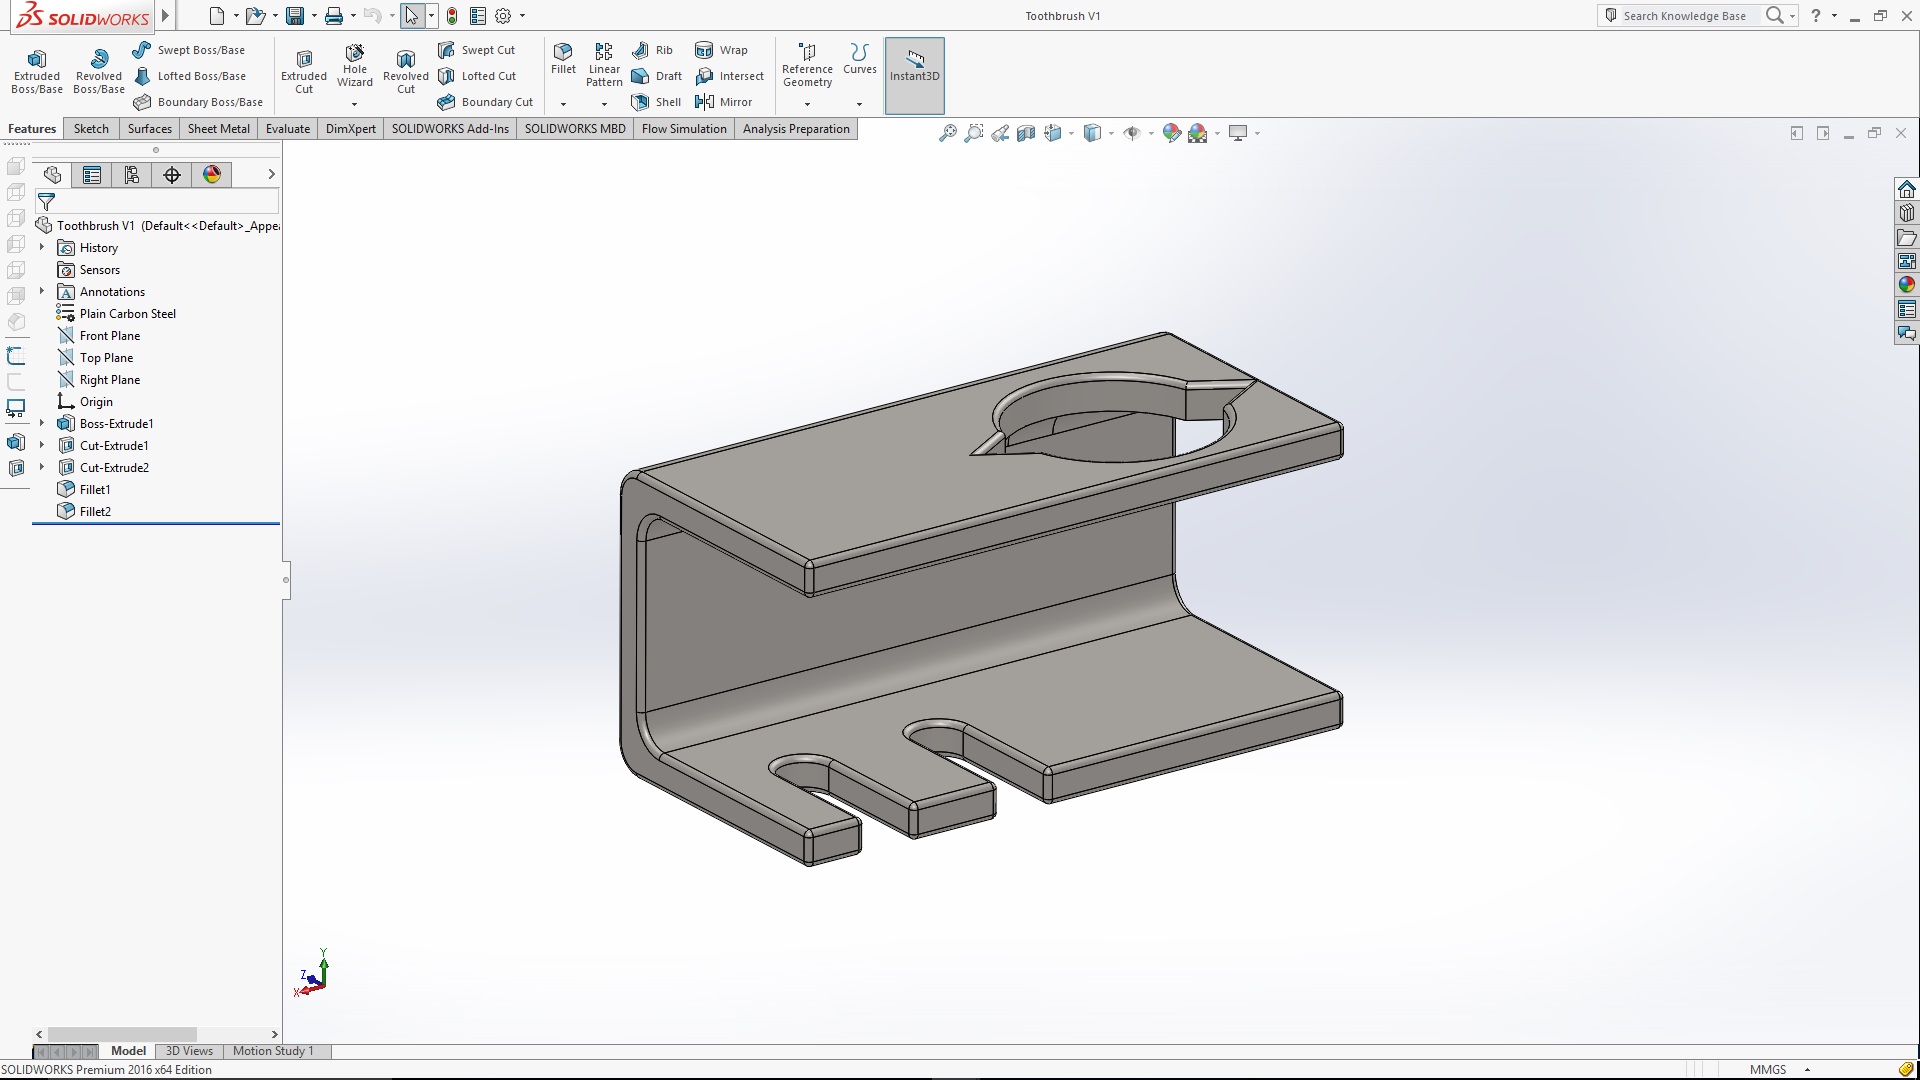The width and height of the screenshot is (1920, 1080).
Task: Open the PropertyManager tab
Action: point(92,175)
